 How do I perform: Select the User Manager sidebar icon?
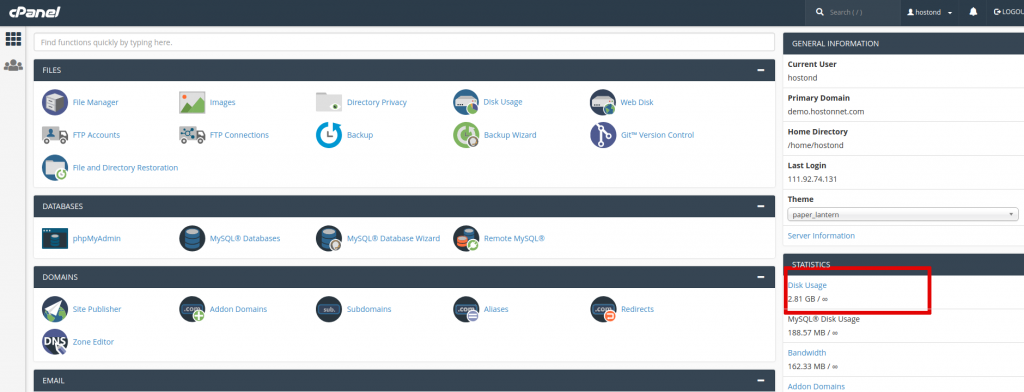pyautogui.click(x=13, y=65)
